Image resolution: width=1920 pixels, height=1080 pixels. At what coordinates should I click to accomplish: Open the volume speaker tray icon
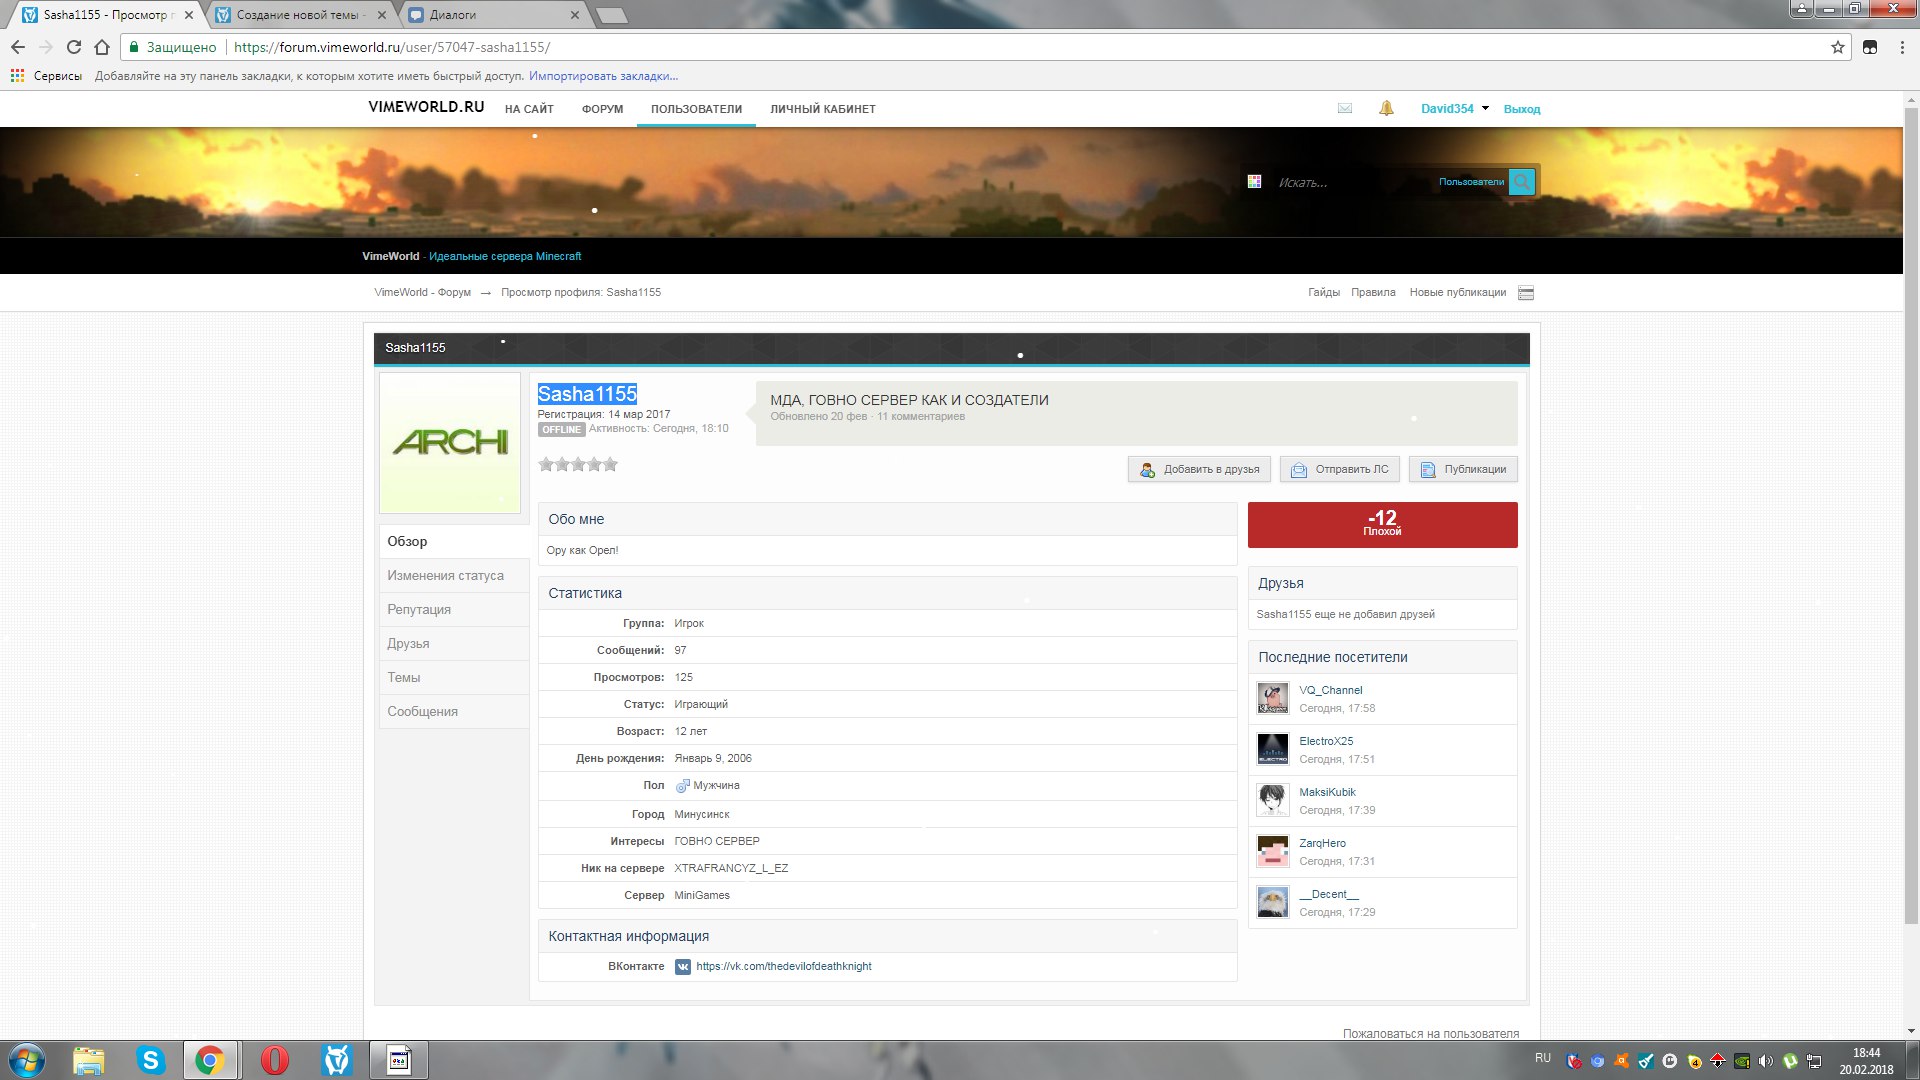[x=1766, y=1061]
